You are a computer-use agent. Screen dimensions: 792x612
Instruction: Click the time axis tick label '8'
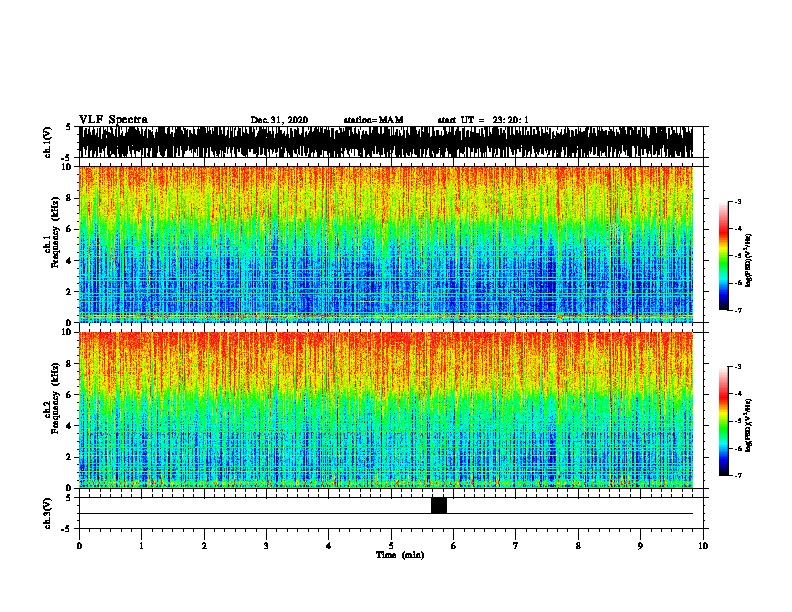coord(578,546)
